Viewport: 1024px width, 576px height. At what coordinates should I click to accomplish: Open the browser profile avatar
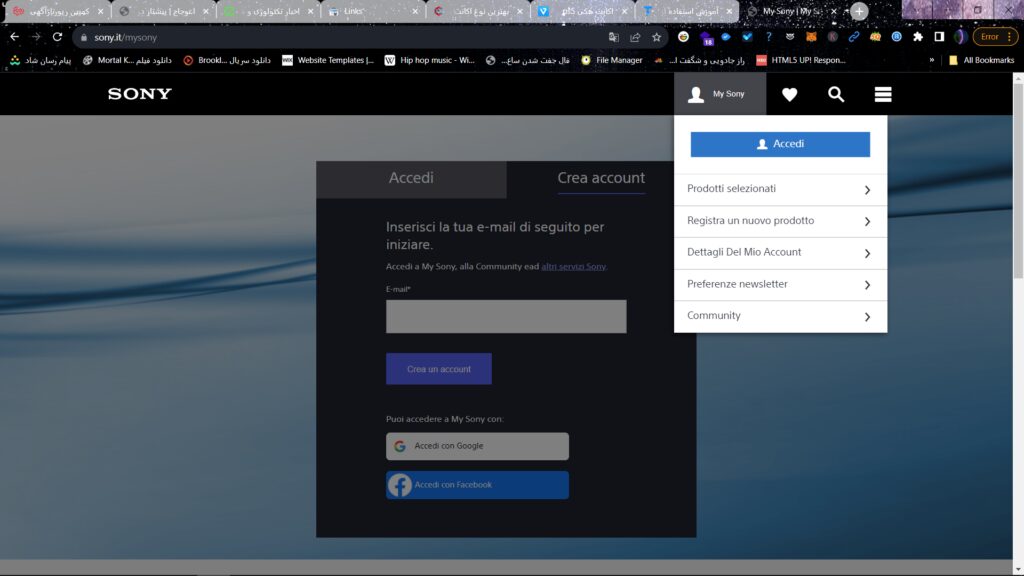(x=960, y=37)
